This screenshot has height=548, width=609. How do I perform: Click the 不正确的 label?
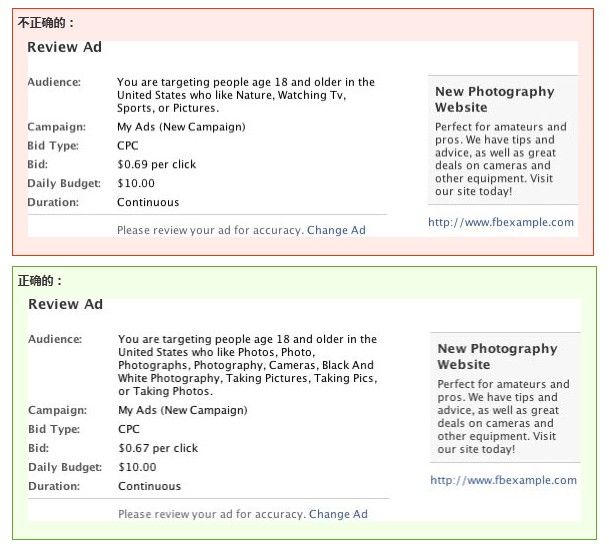pos(46,22)
